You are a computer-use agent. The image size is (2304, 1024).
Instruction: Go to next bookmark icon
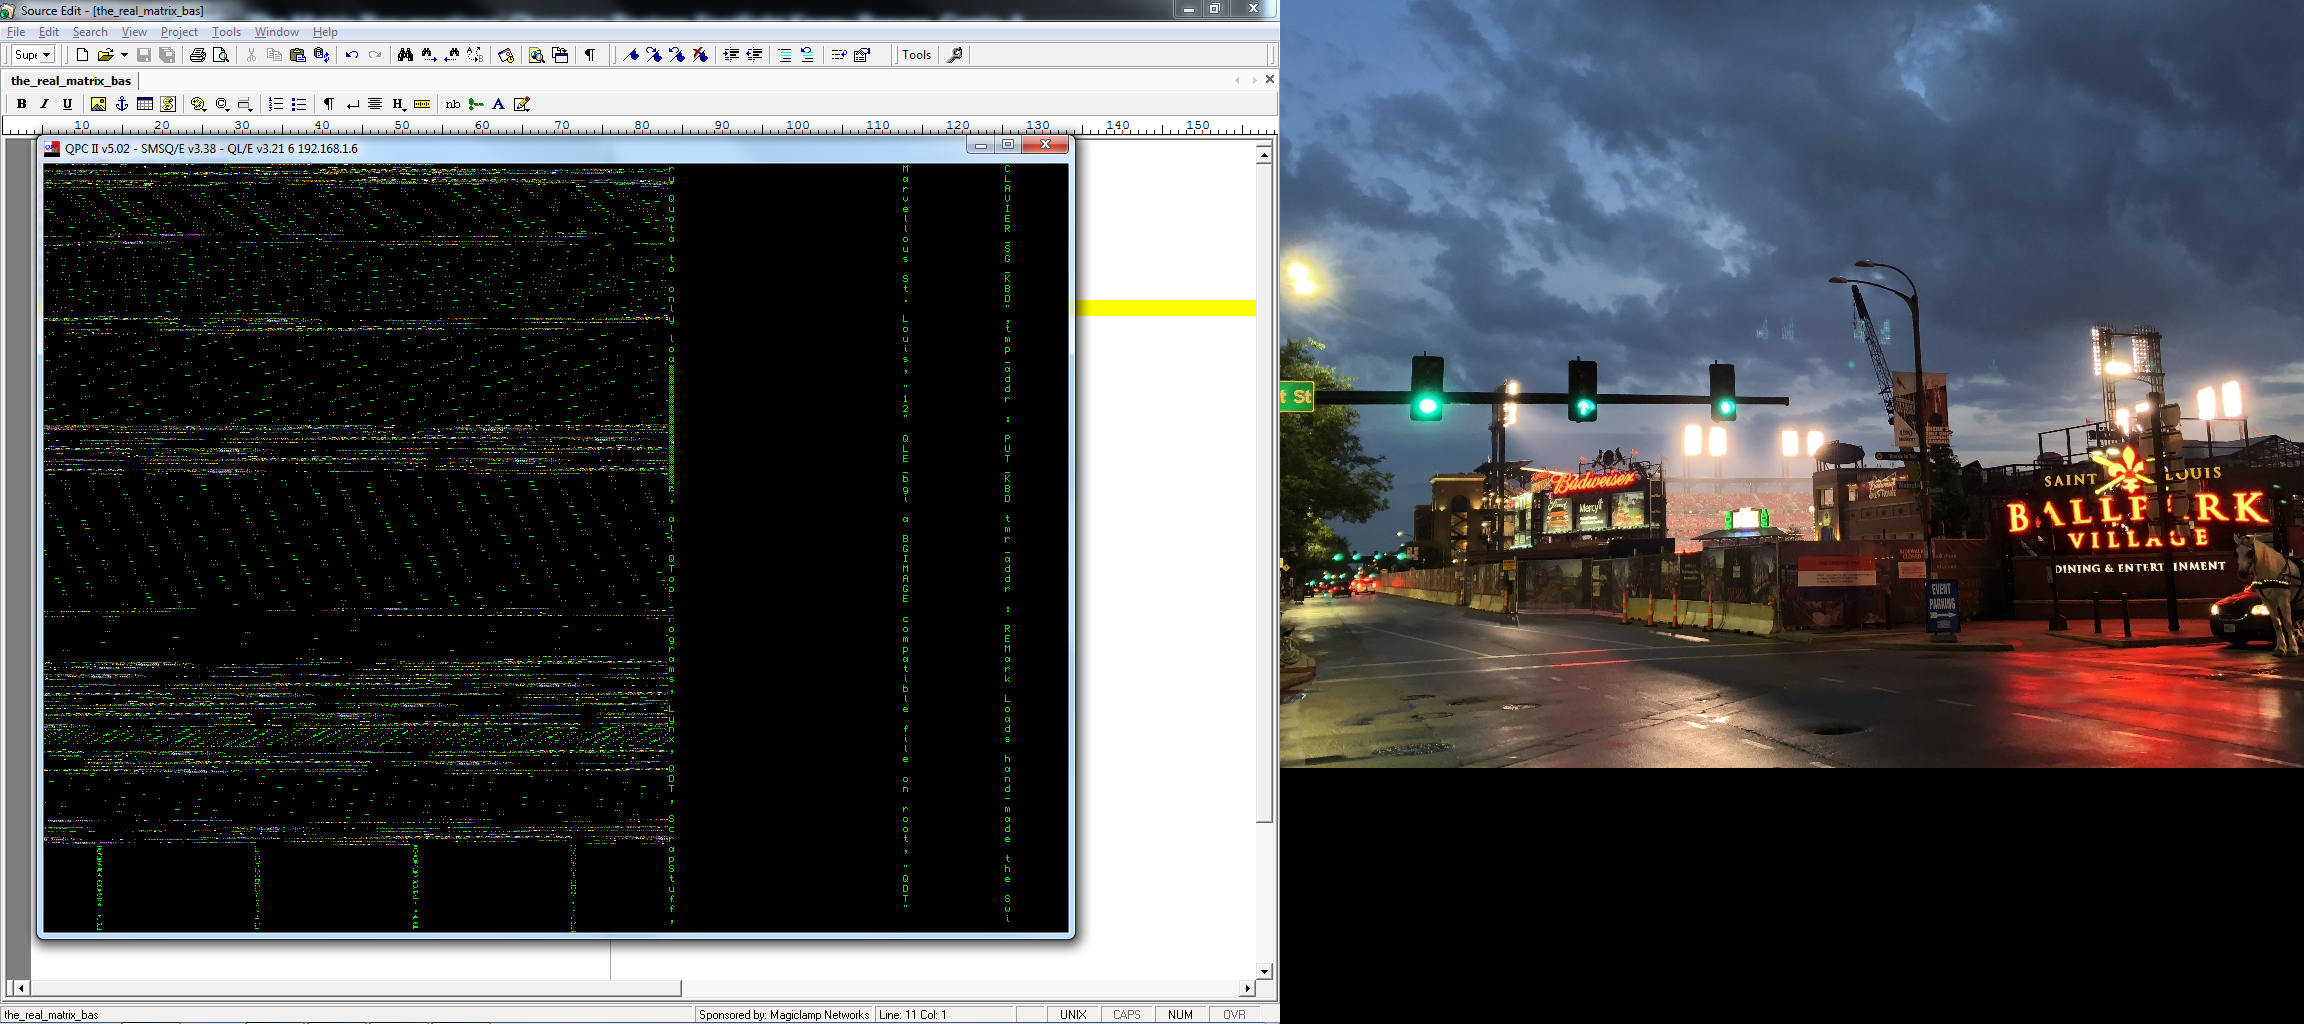pyautogui.click(x=653, y=55)
